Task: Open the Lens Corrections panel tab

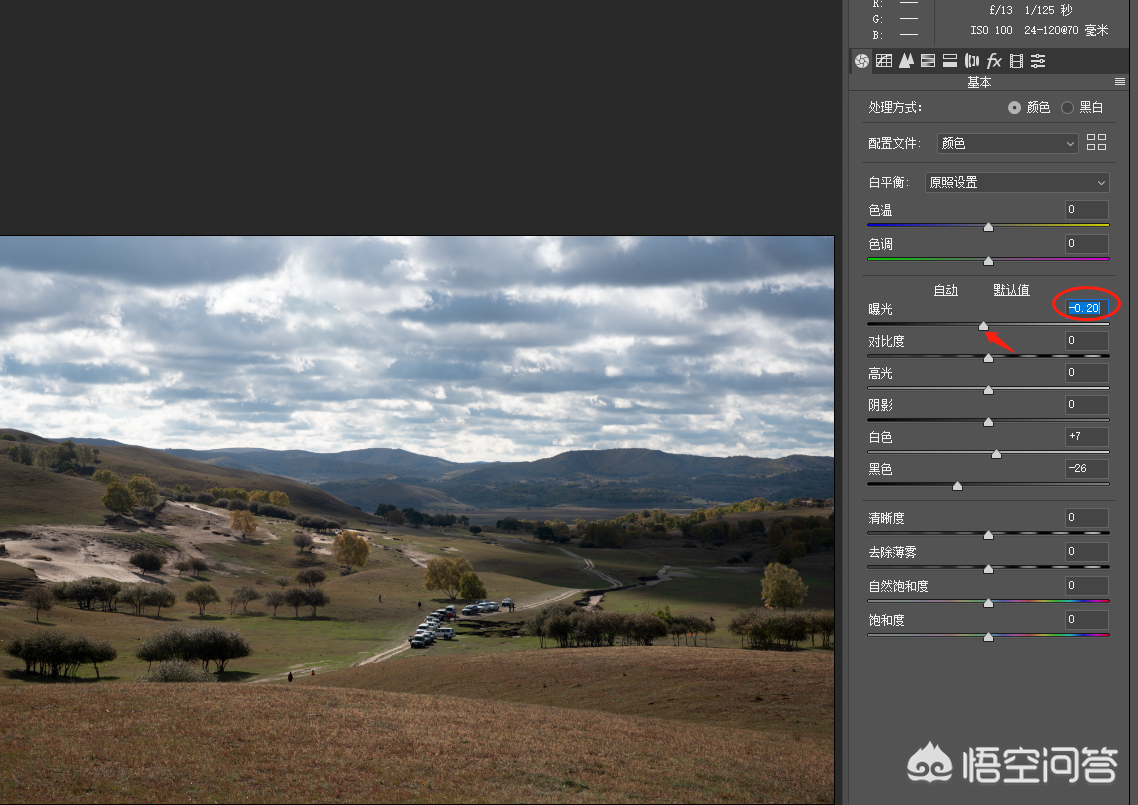Action: tap(972, 61)
